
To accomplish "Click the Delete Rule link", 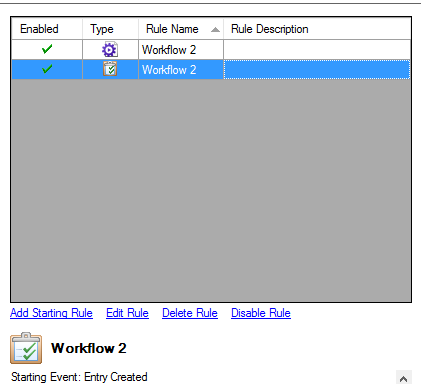I will click(190, 313).
